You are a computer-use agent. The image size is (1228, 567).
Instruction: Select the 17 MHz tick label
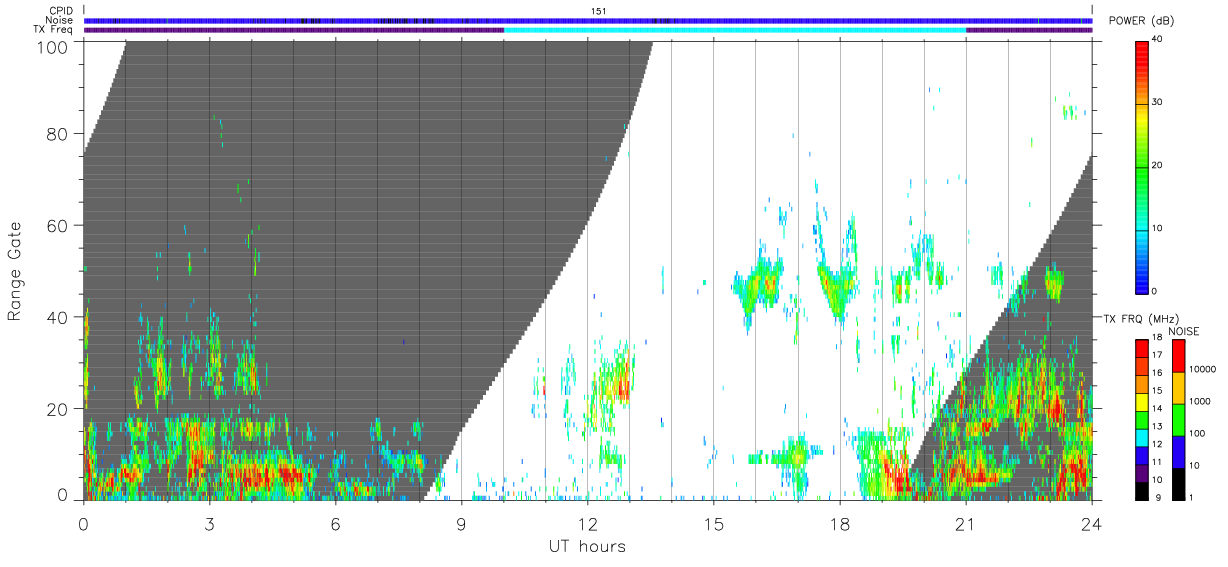1157,357
